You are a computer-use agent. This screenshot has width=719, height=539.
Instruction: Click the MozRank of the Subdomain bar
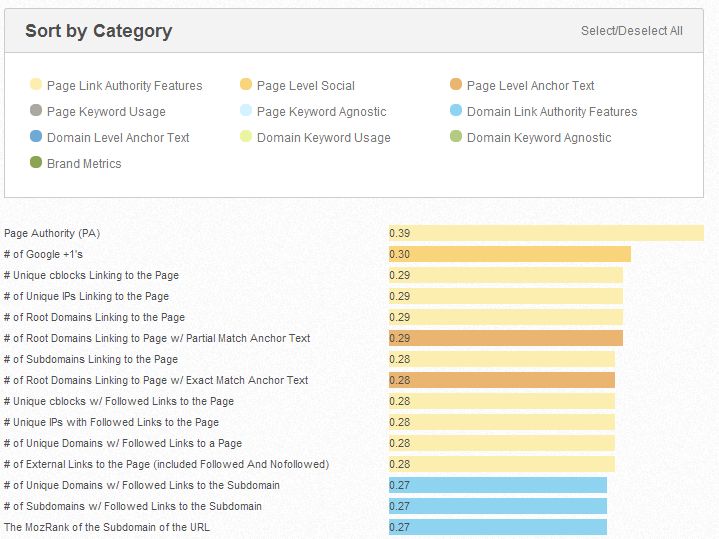[x=498, y=527]
